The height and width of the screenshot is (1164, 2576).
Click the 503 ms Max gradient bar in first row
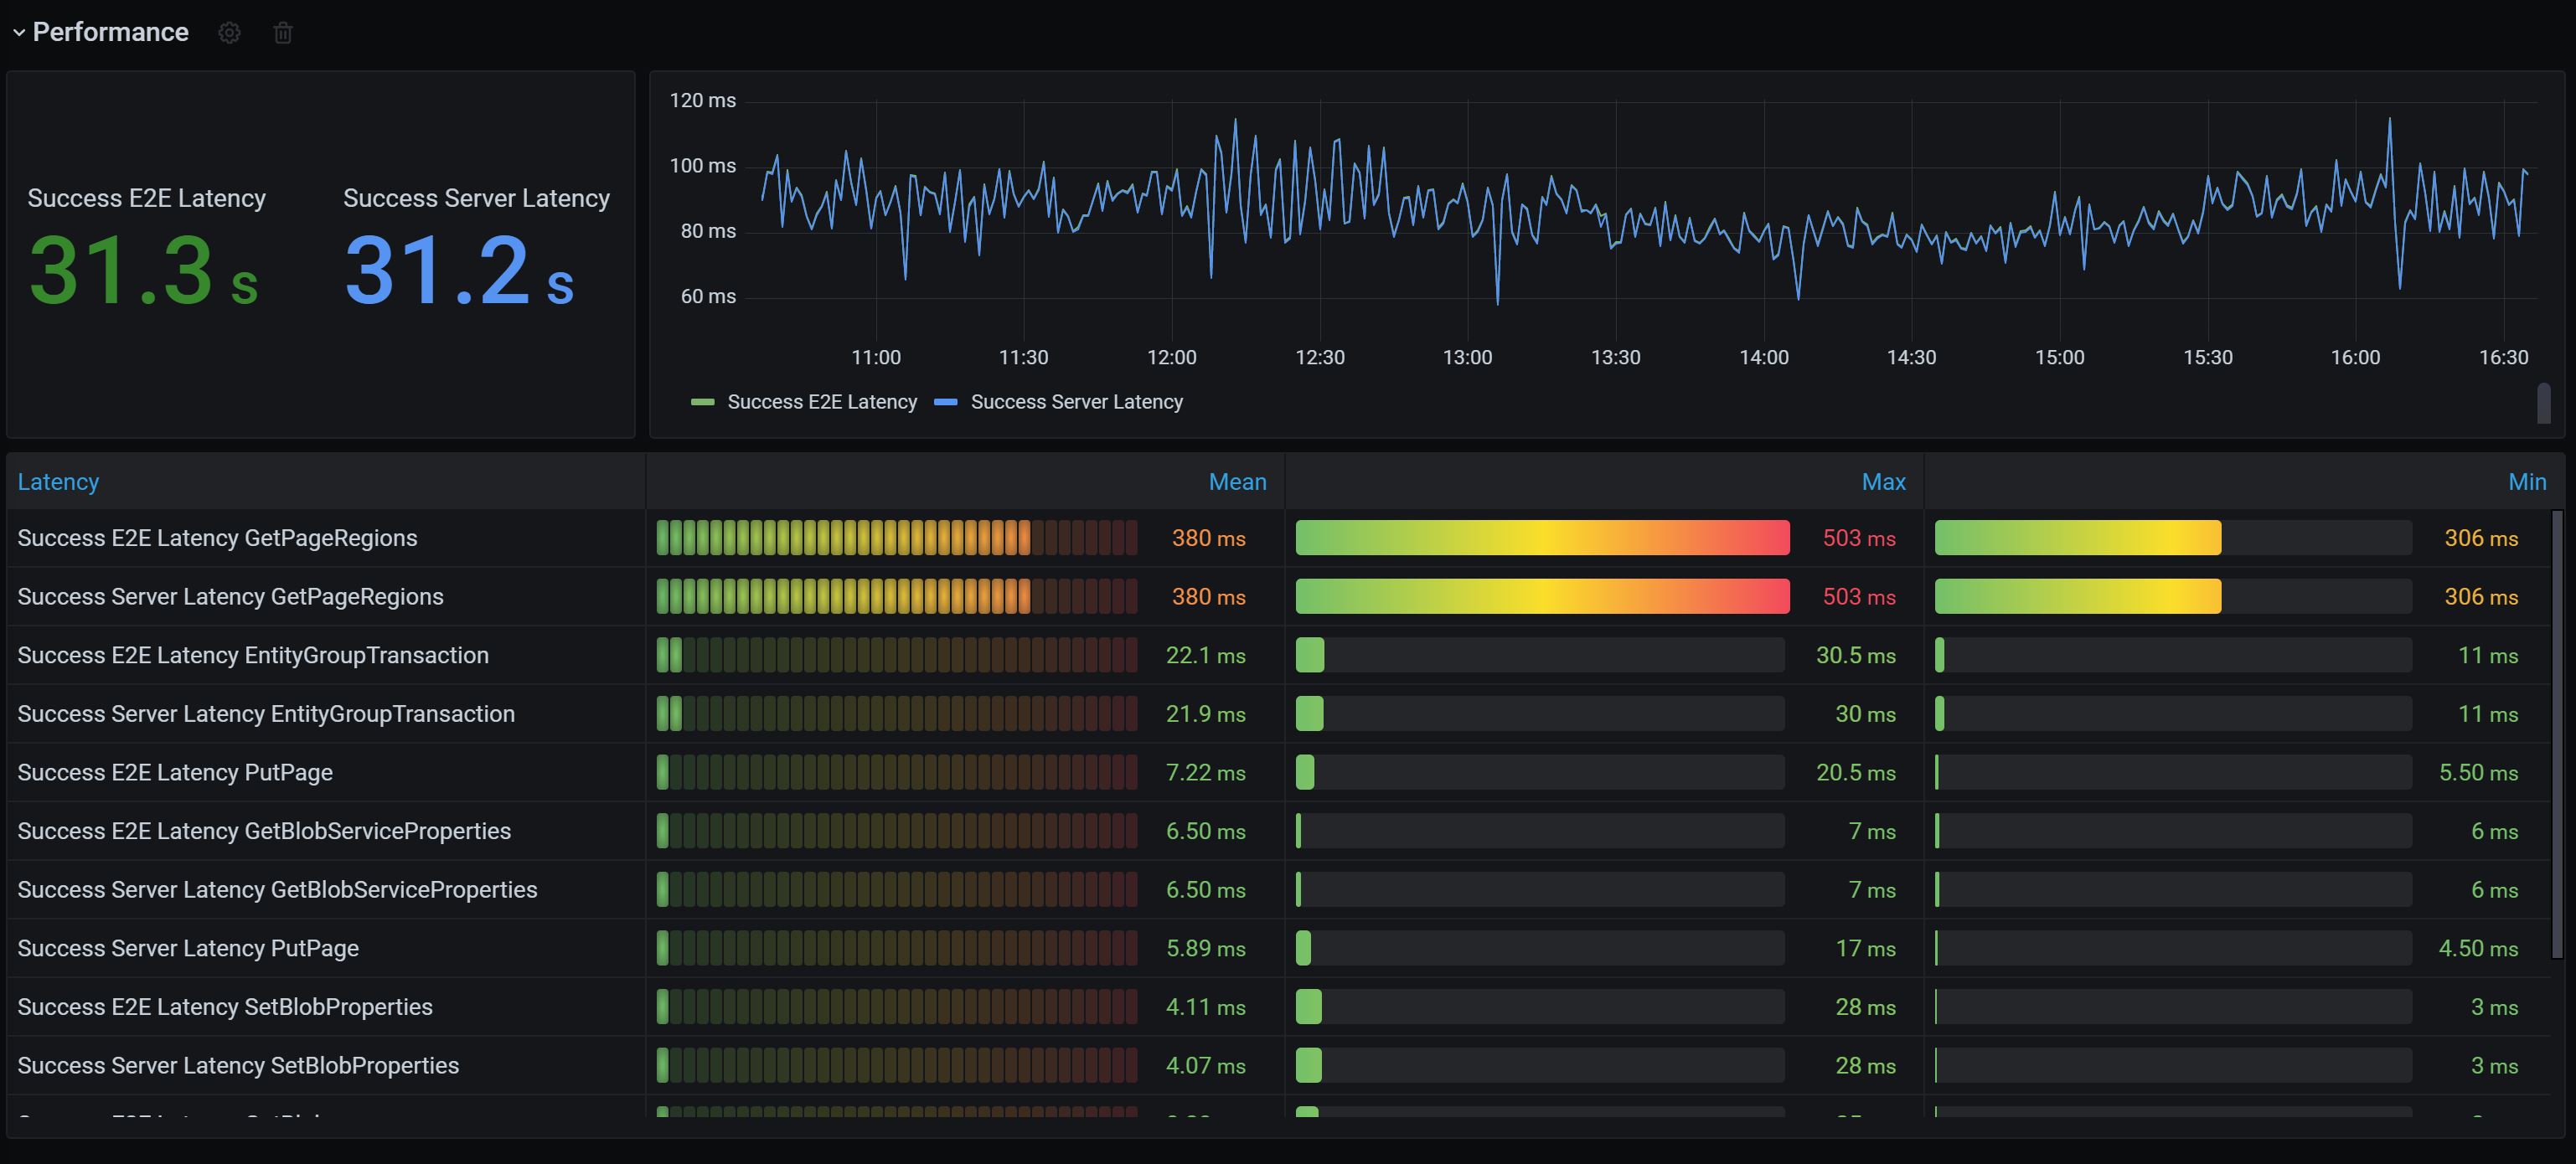tap(1541, 538)
